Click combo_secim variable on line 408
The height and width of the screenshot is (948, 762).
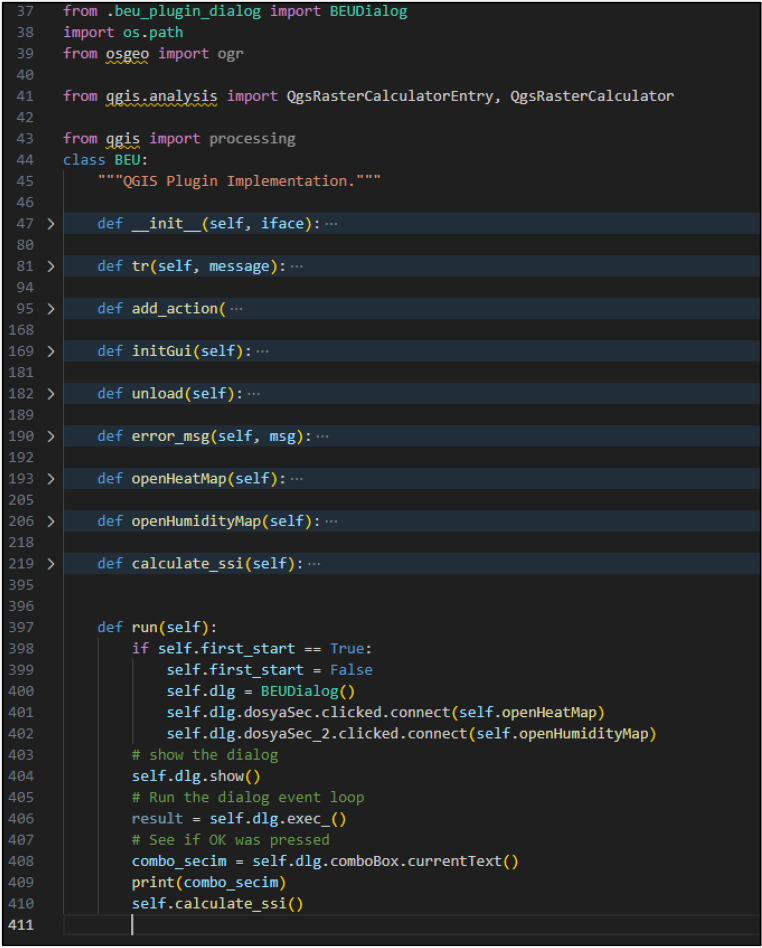[179, 861]
